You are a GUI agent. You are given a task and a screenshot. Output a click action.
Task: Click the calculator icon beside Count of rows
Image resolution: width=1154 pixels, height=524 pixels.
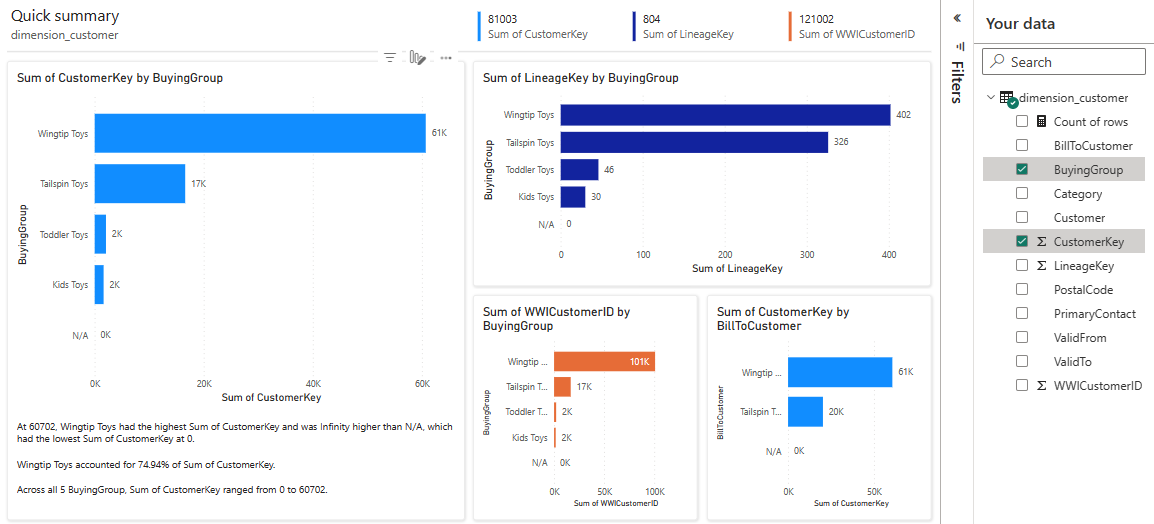pos(1041,122)
